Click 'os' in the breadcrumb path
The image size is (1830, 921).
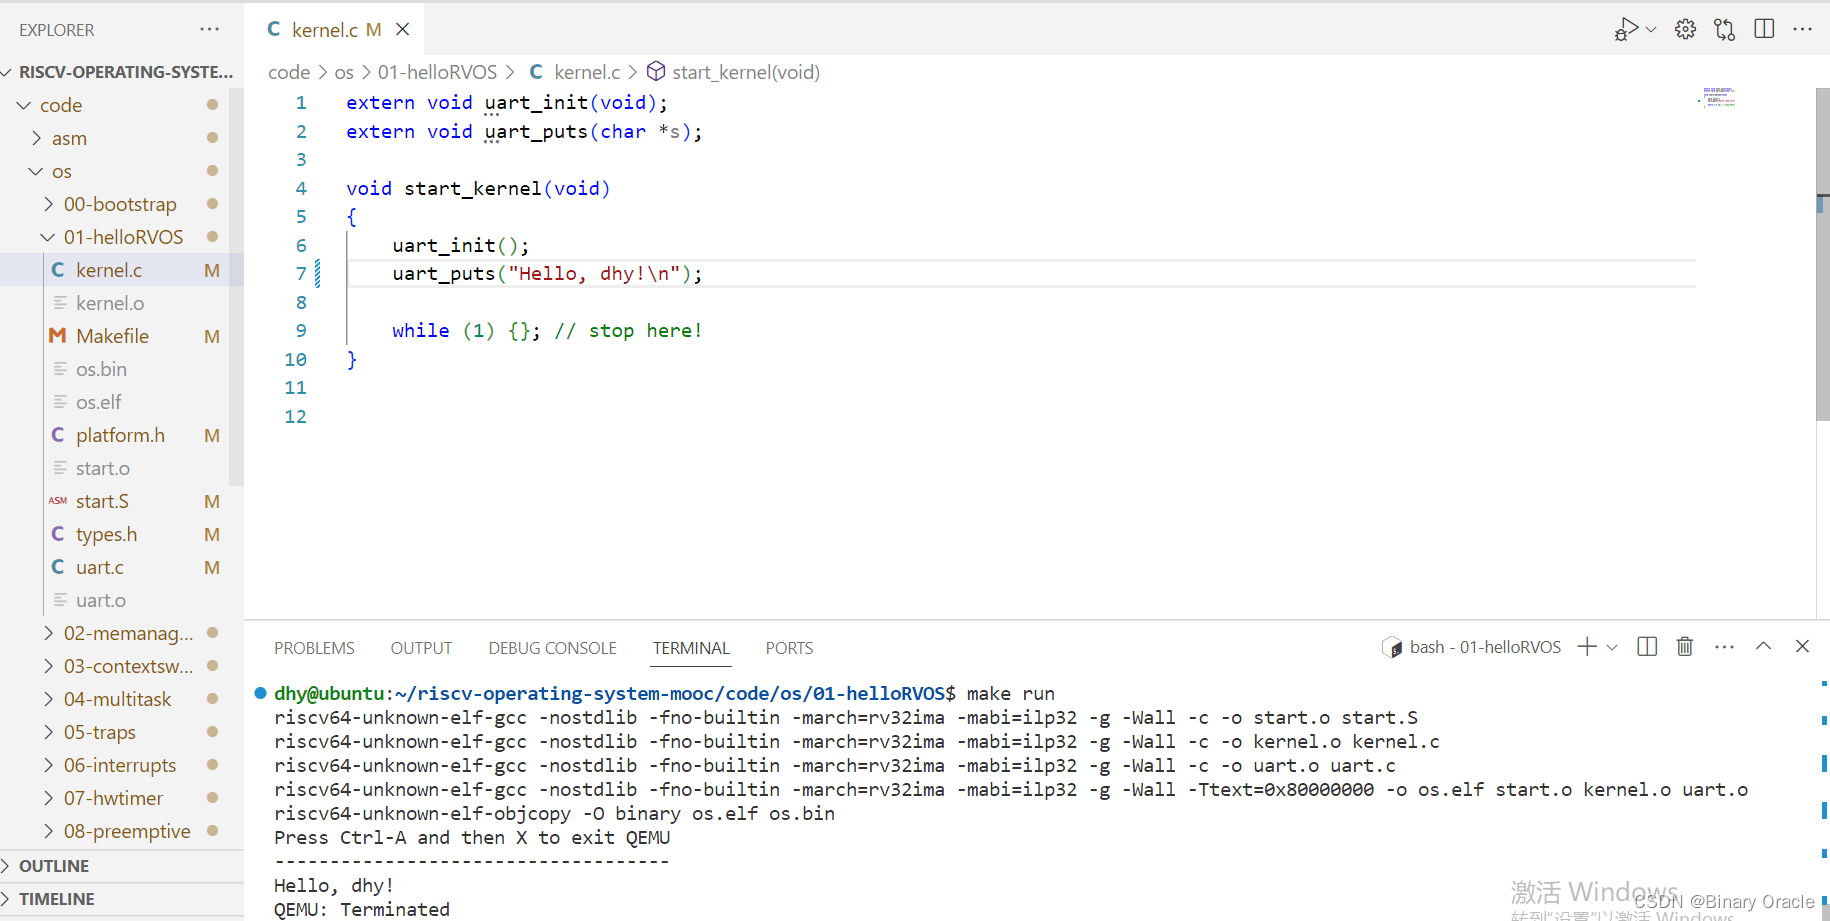[x=344, y=72]
